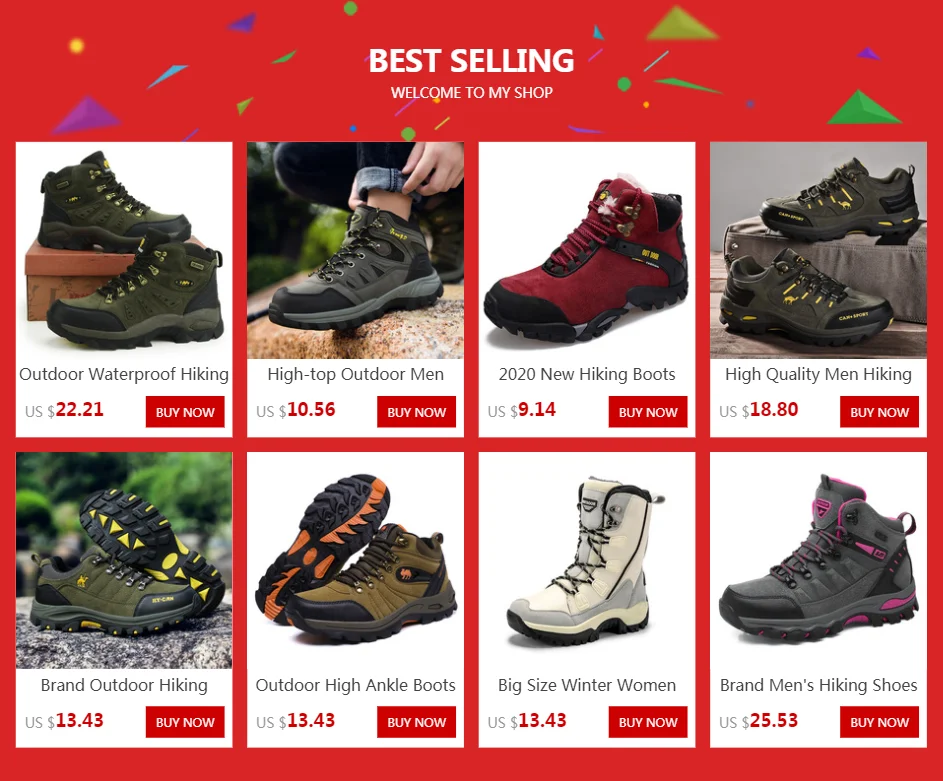Open the white Big Size Winter Women boot
This screenshot has width=943, height=781.
[x=587, y=560]
